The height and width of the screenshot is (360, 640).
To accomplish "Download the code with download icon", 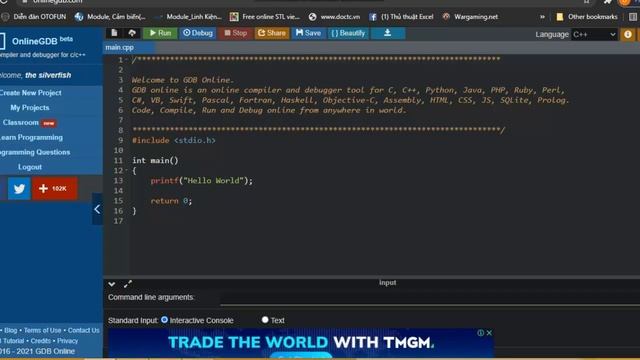I will click(388, 33).
